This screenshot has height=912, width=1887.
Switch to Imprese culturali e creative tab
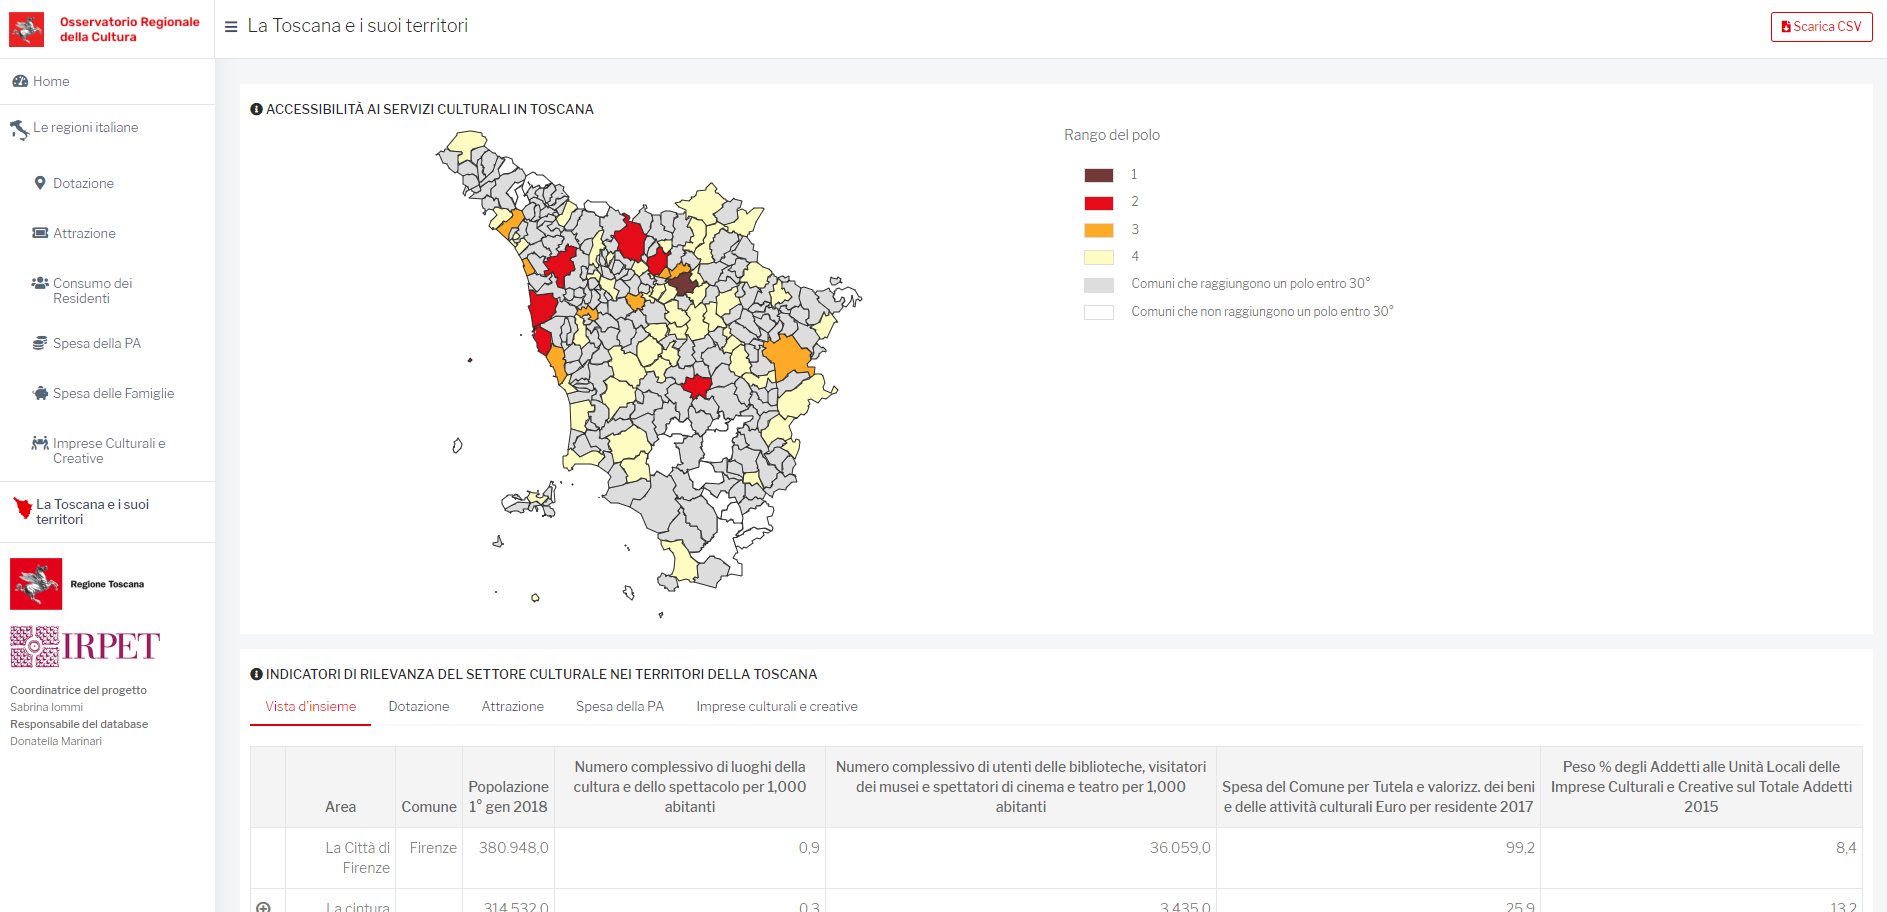pyautogui.click(x=776, y=706)
